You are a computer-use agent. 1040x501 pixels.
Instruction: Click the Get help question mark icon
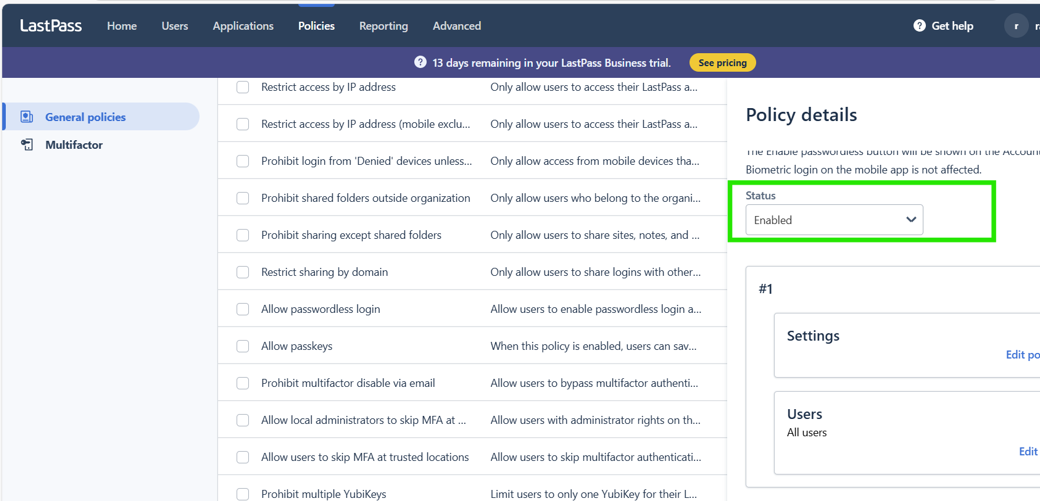919,26
